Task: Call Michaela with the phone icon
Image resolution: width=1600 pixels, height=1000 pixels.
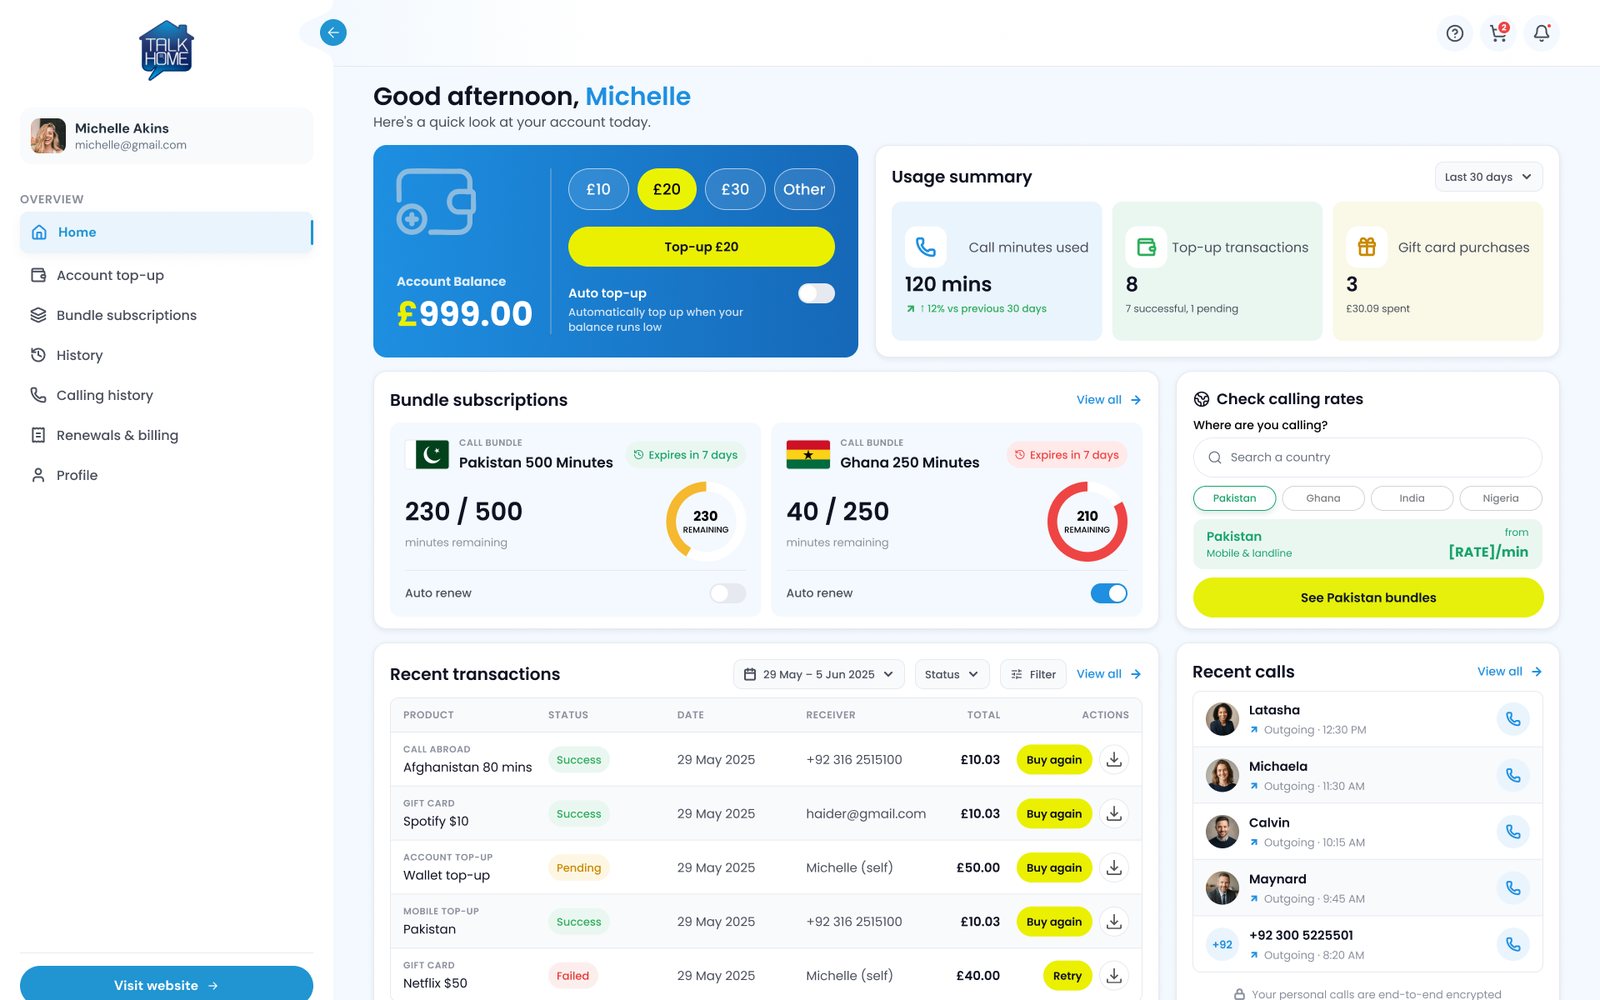Action: point(1513,775)
